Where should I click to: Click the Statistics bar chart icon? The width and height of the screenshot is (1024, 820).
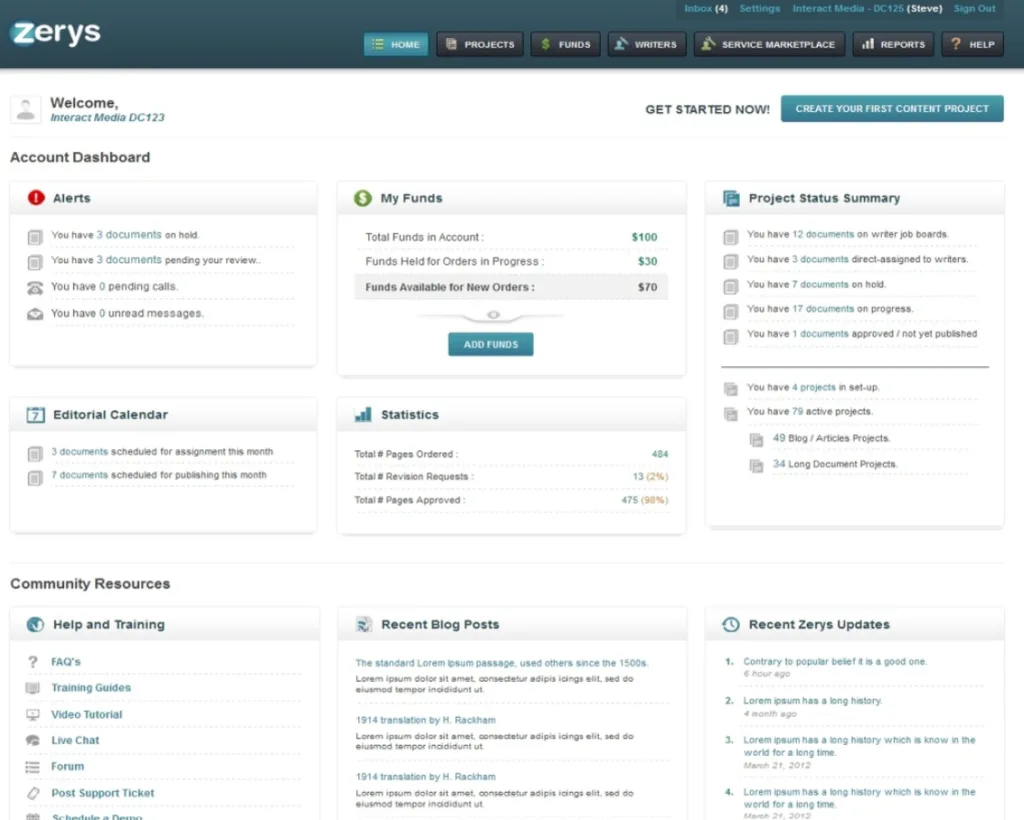click(362, 415)
